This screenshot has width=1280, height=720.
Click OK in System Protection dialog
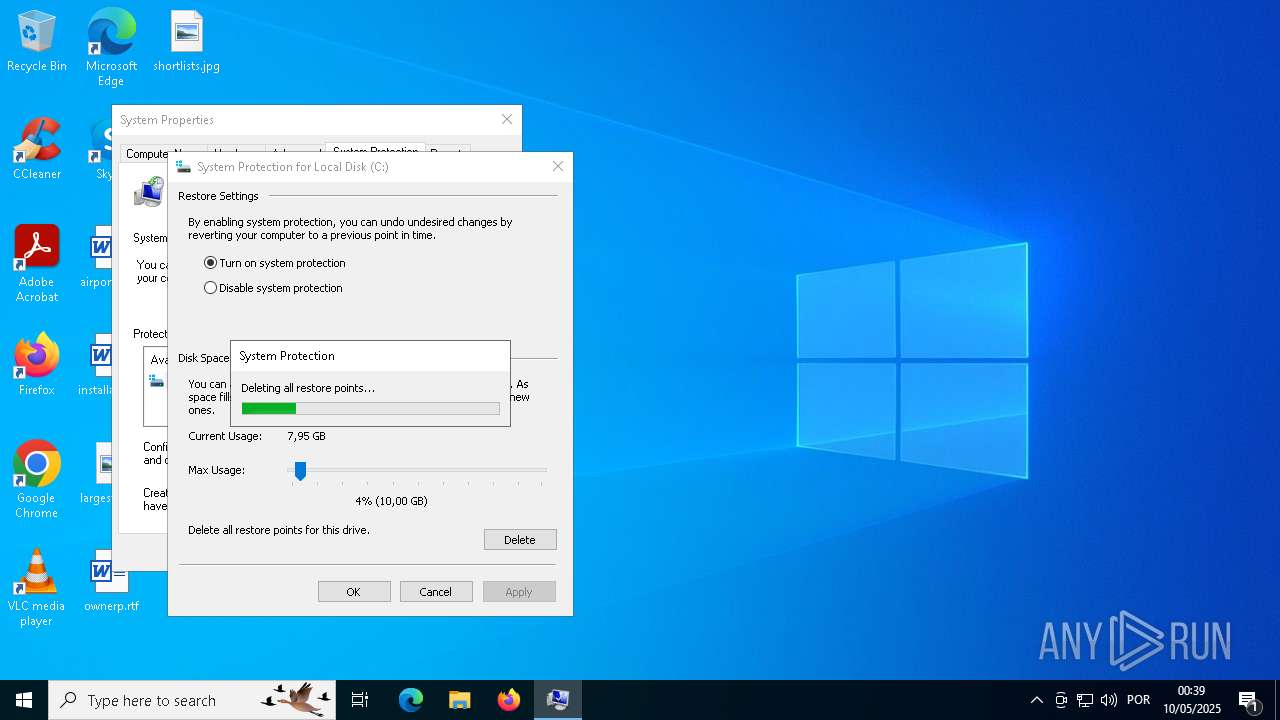(354, 592)
